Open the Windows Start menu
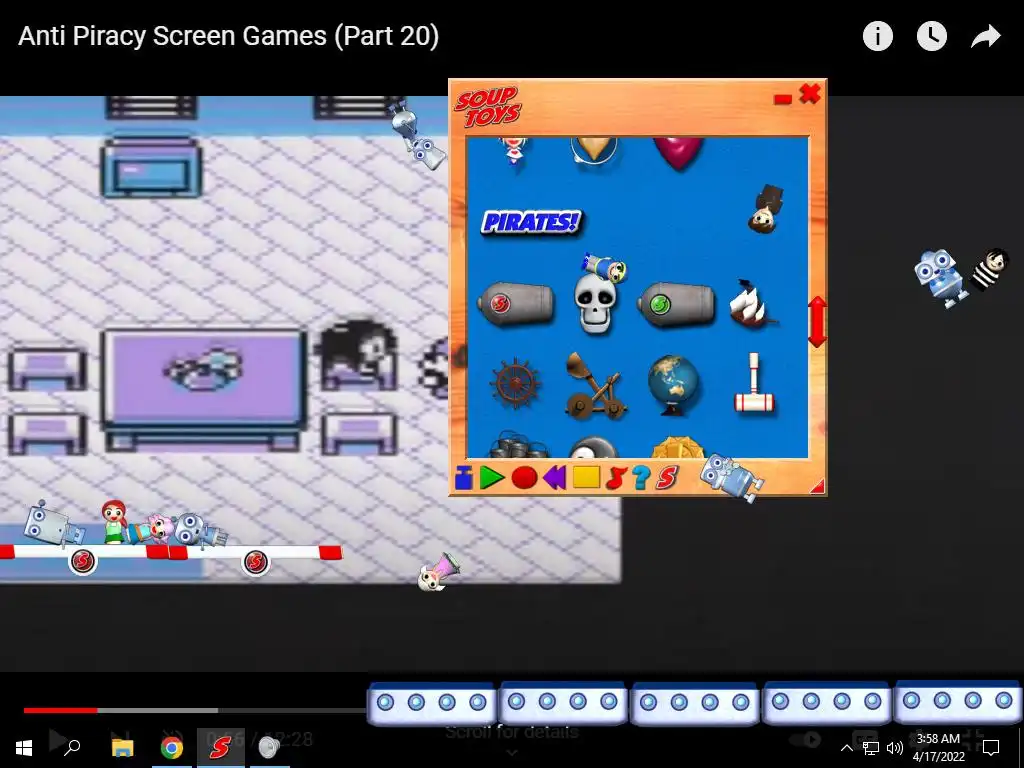The image size is (1024, 768). 24,748
